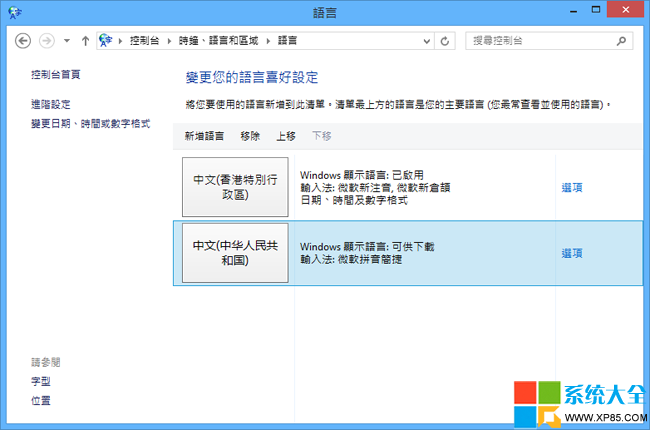This screenshot has width=650, height=430.
Task: Open recent locations dropdown arrow
Action: pos(67,41)
